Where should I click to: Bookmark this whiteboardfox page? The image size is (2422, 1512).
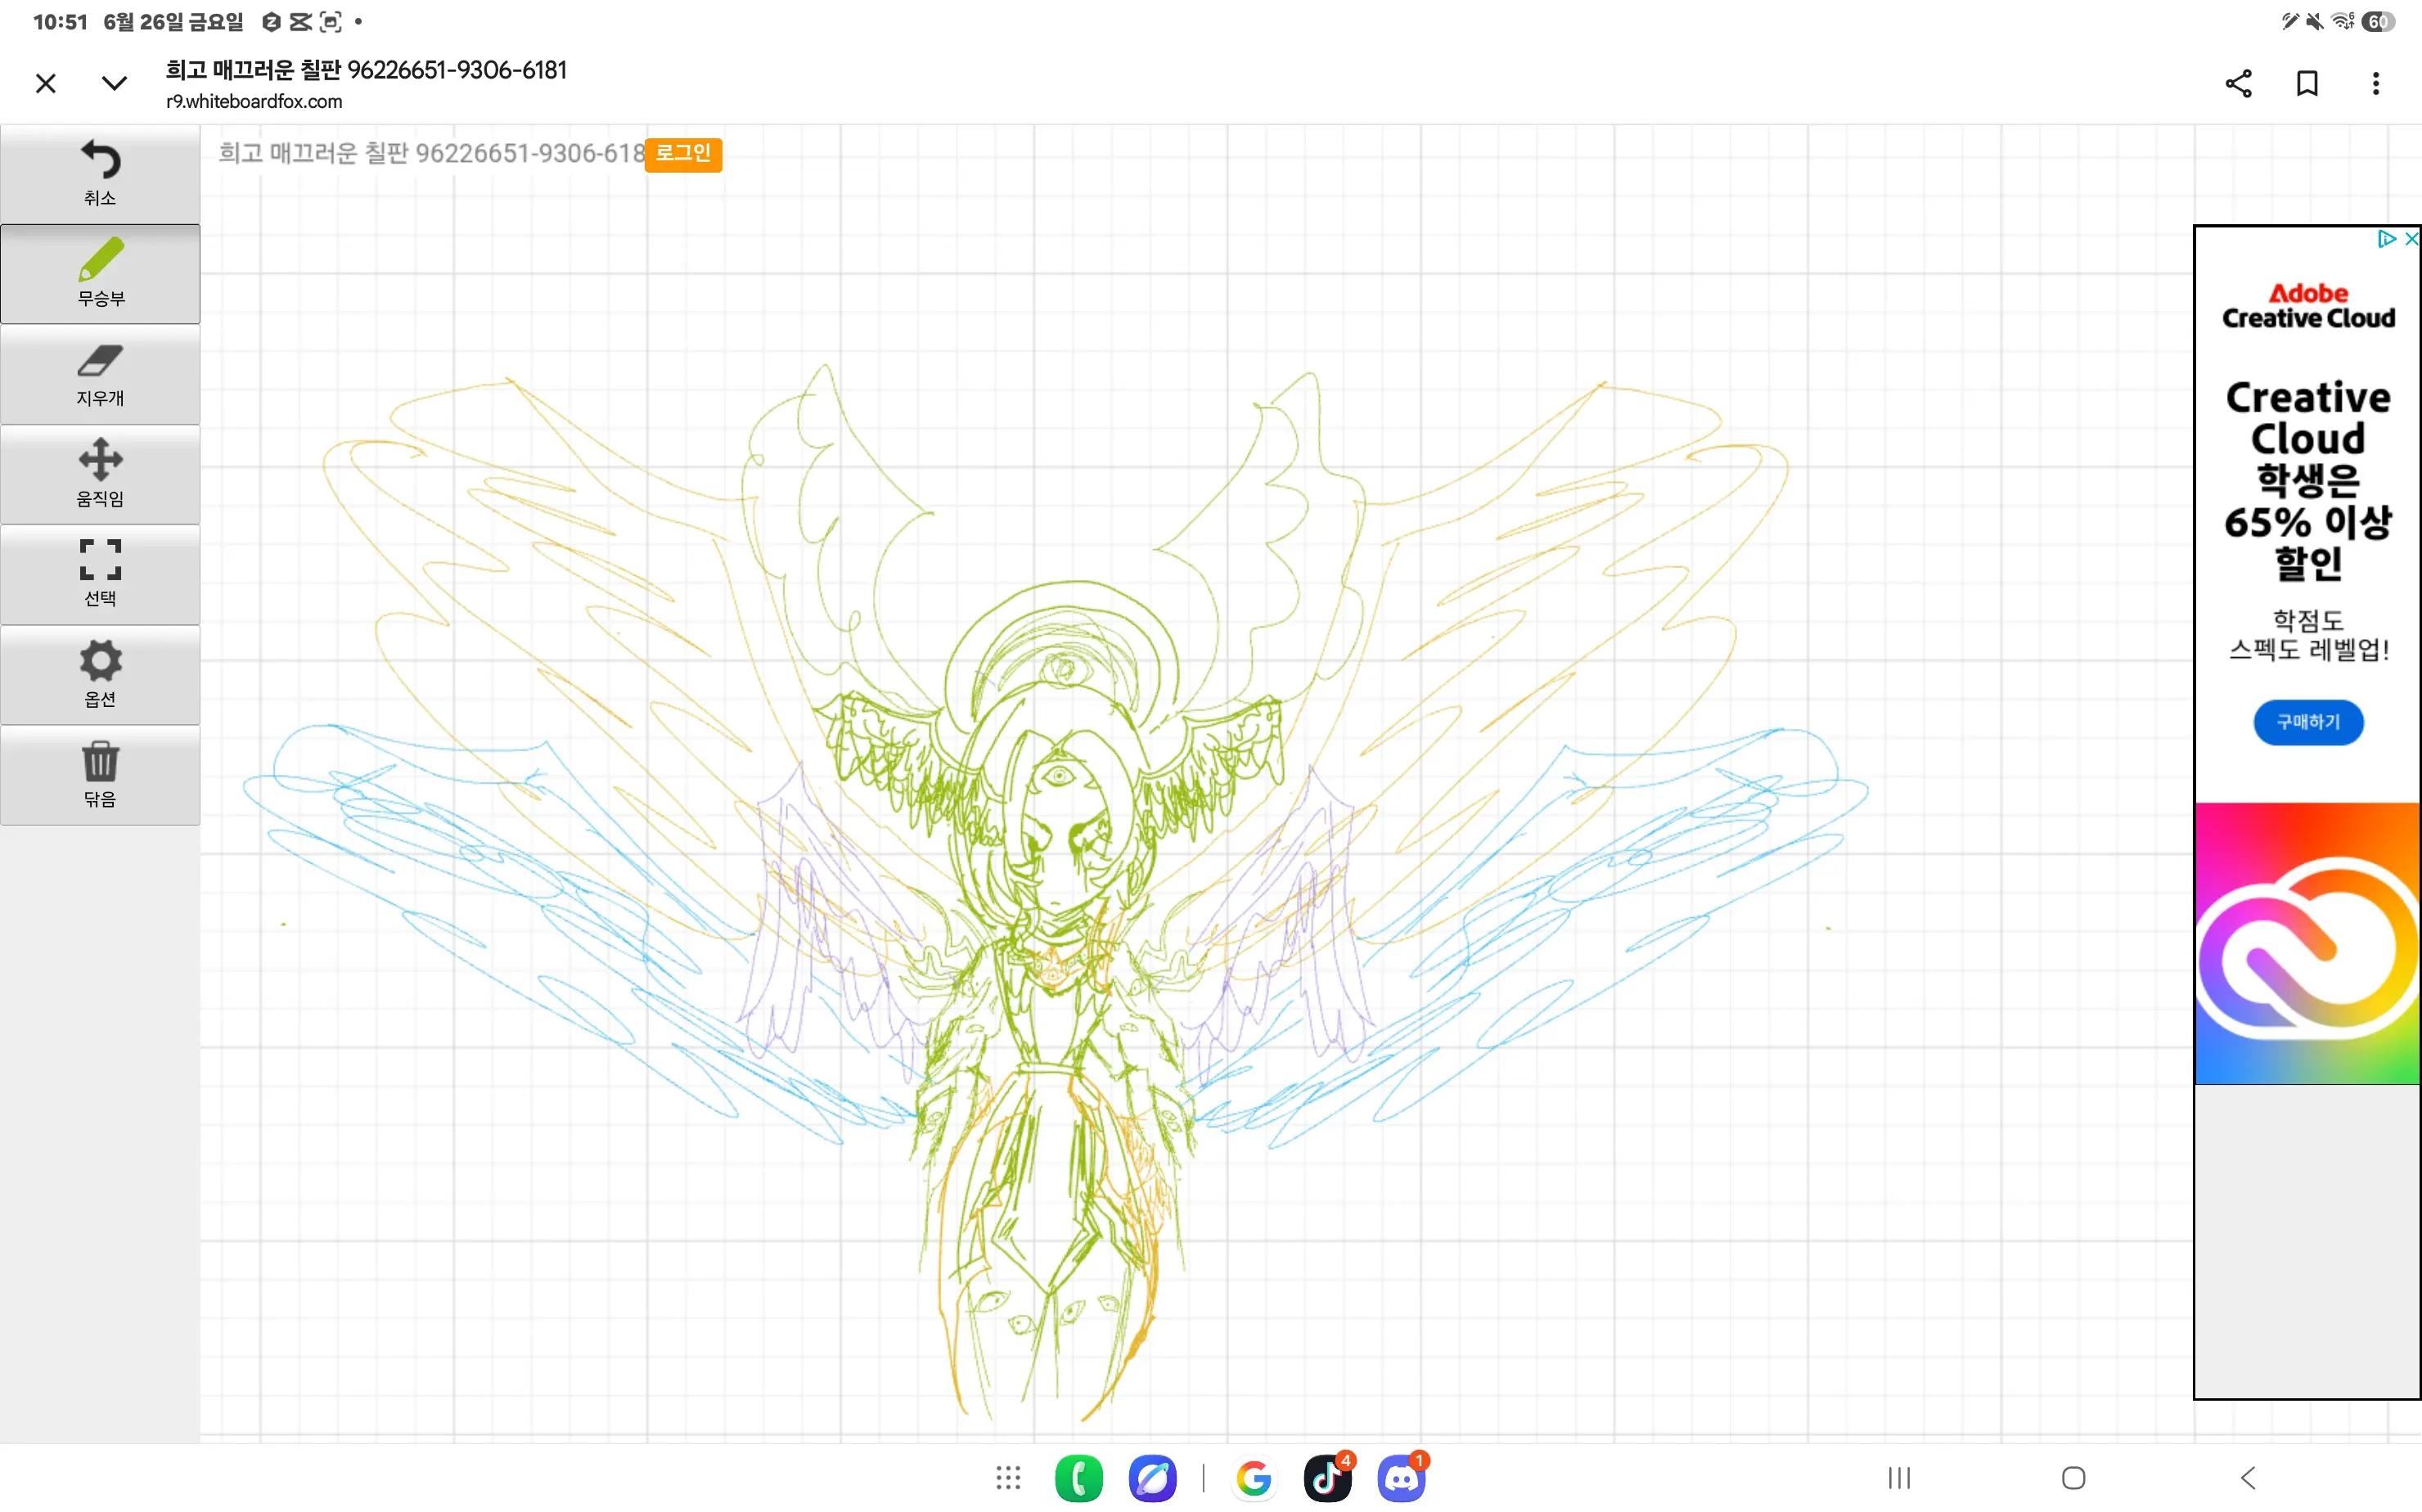point(2307,83)
